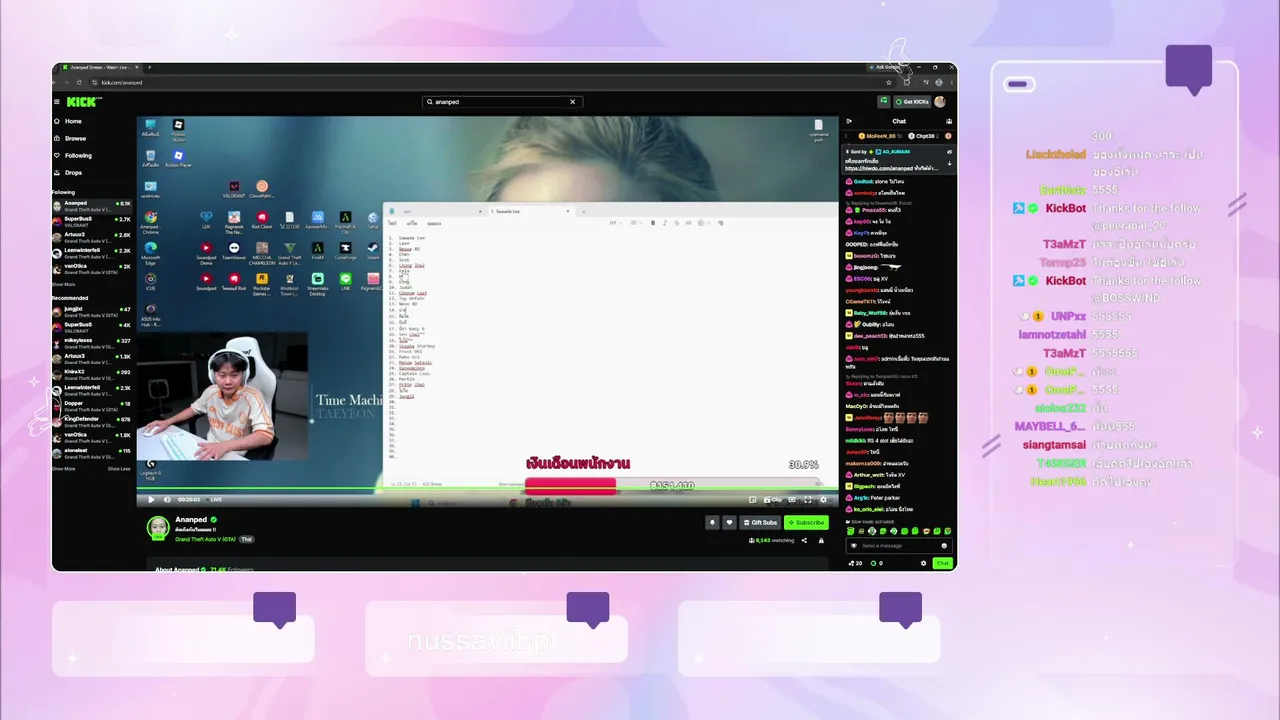Clear the search text with X
This screenshot has height=720, width=1280.
[x=573, y=101]
